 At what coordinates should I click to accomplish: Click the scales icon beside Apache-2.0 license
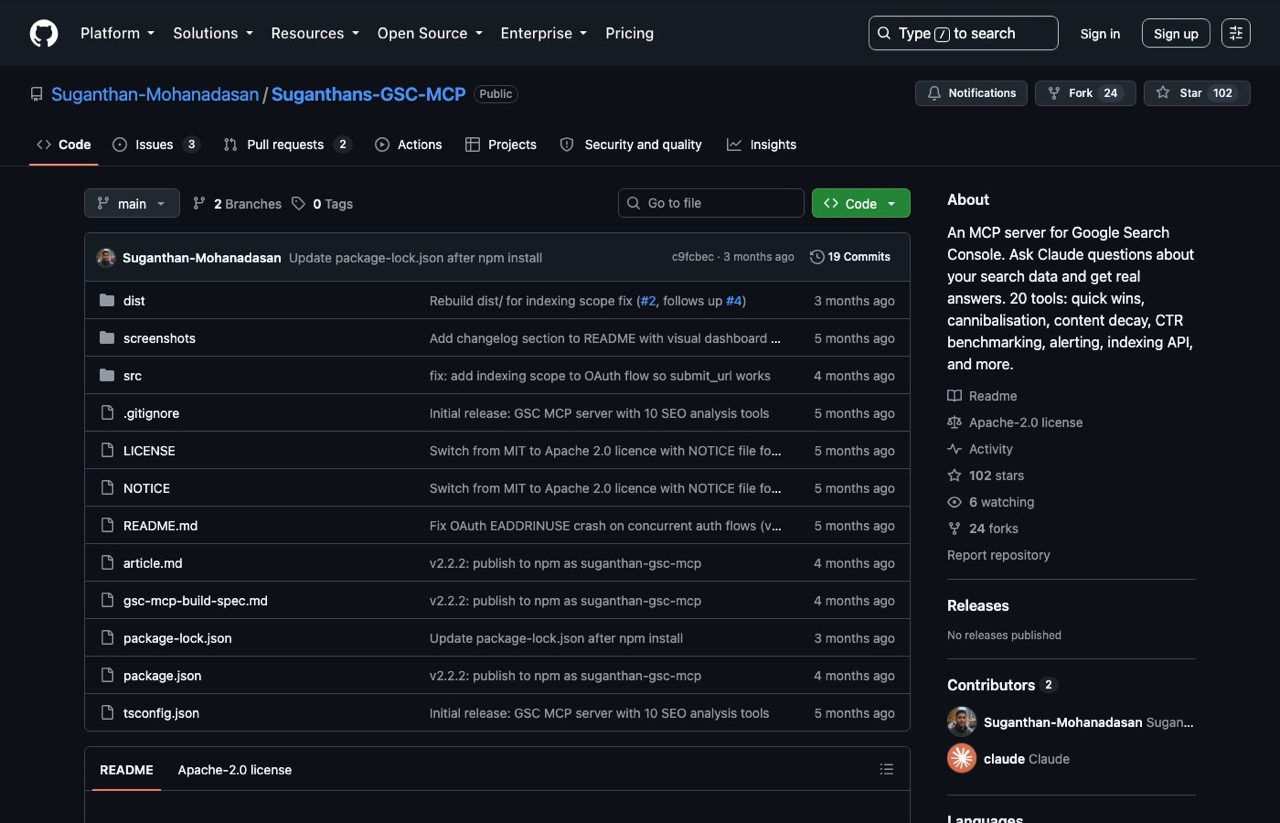[x=954, y=422]
